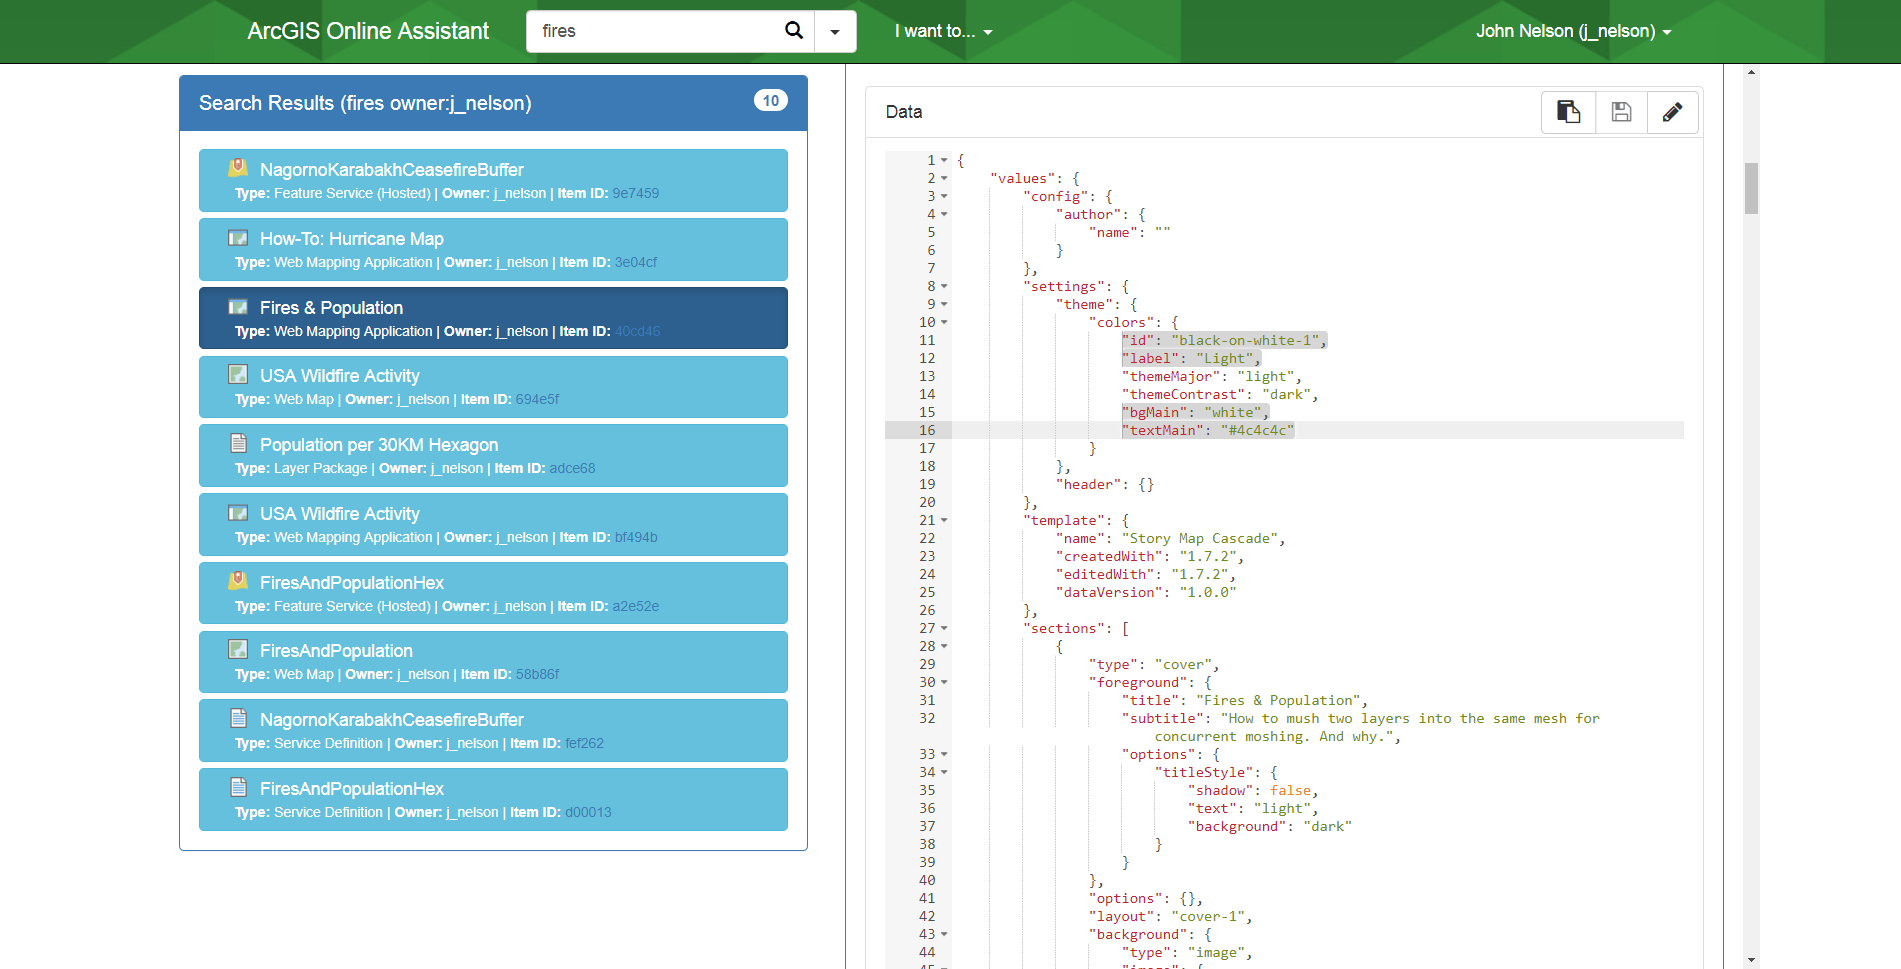Open item ID link 3e04cf
Viewport: 1901px width, 969px height.
(x=636, y=262)
